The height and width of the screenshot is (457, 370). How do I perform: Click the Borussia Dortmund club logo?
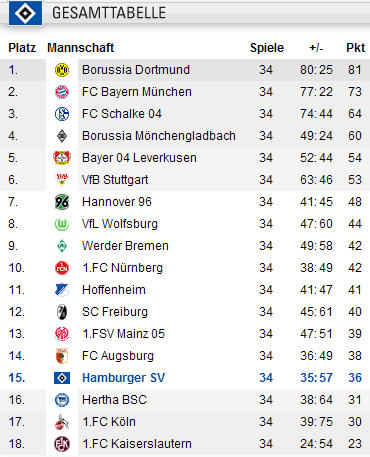click(x=62, y=70)
